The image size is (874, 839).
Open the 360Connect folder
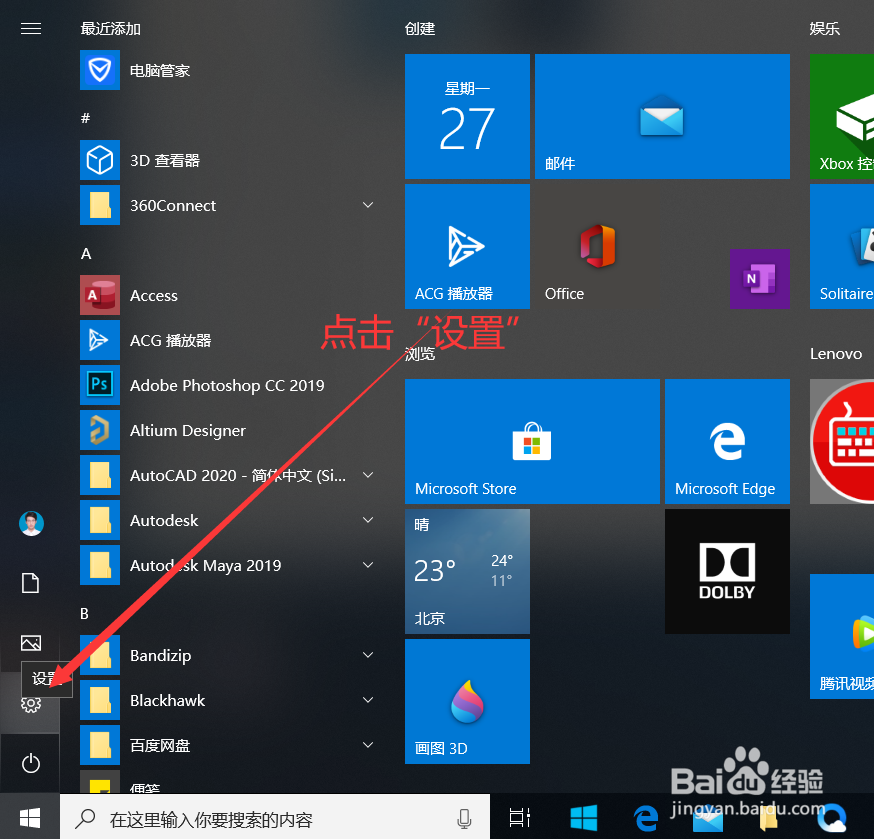click(x=229, y=205)
